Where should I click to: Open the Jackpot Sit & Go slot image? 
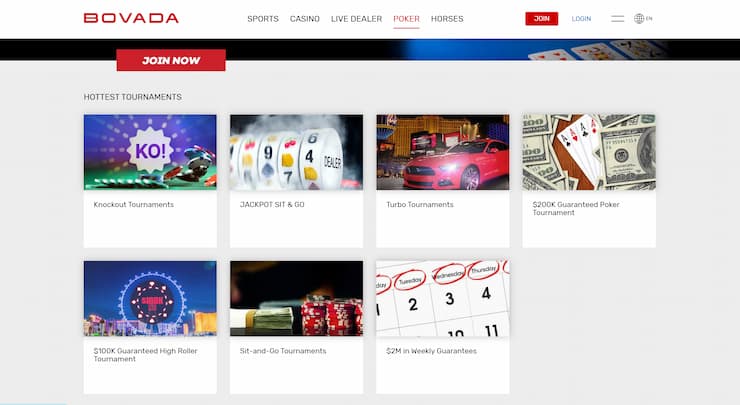click(296, 152)
